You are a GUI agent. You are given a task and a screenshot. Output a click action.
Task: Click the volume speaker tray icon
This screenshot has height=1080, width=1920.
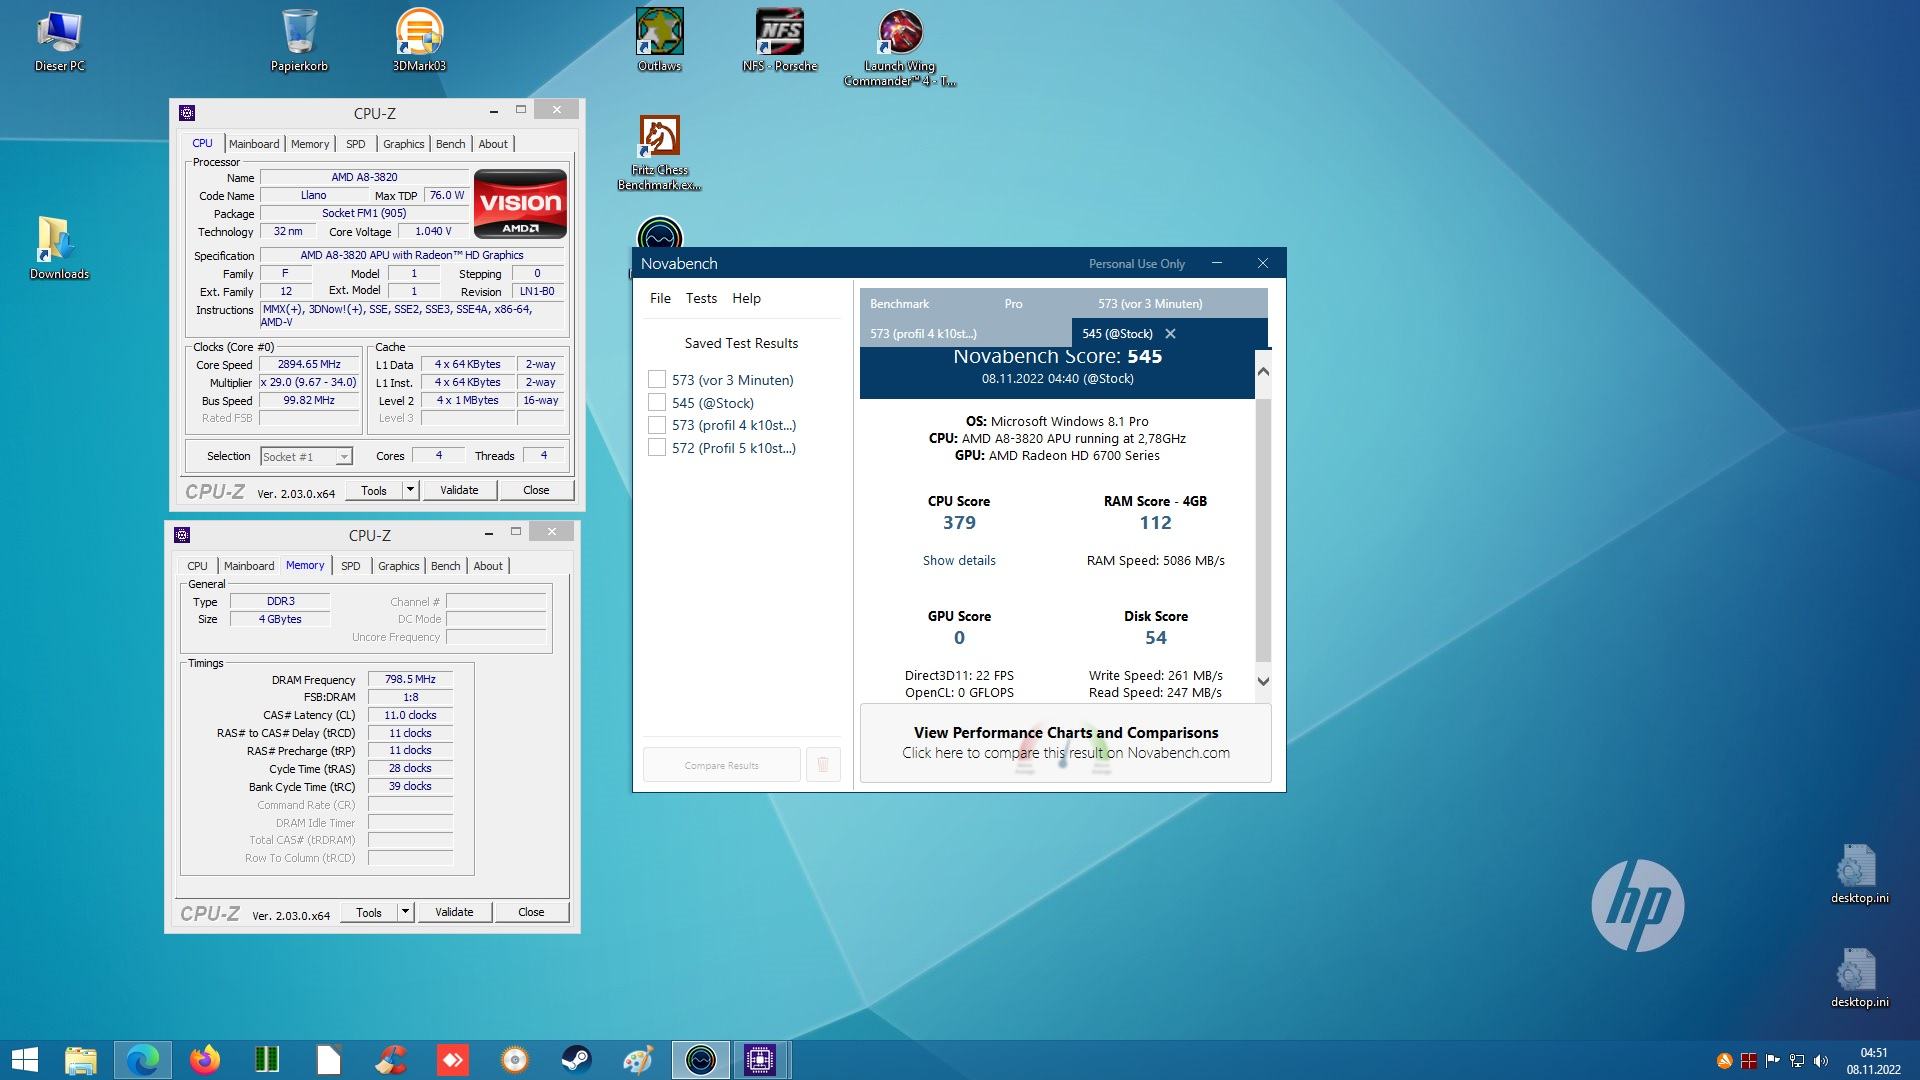(1820, 1061)
